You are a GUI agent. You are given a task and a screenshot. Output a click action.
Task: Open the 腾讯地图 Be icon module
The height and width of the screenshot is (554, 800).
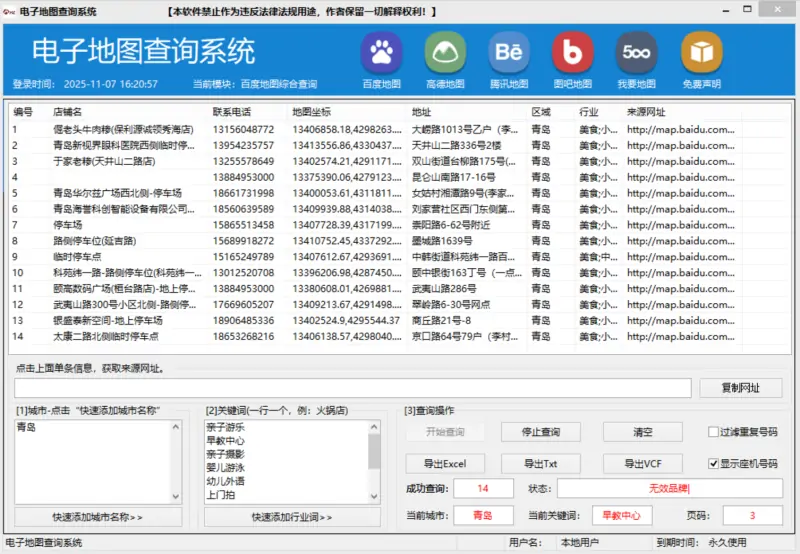coord(509,52)
